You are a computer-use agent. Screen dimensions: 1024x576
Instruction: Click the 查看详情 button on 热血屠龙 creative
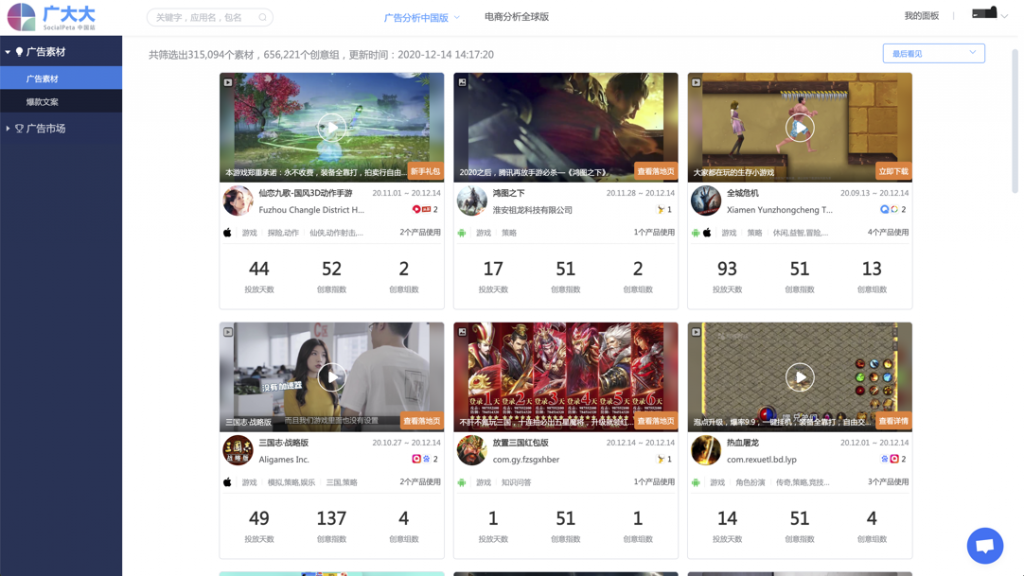coord(893,421)
